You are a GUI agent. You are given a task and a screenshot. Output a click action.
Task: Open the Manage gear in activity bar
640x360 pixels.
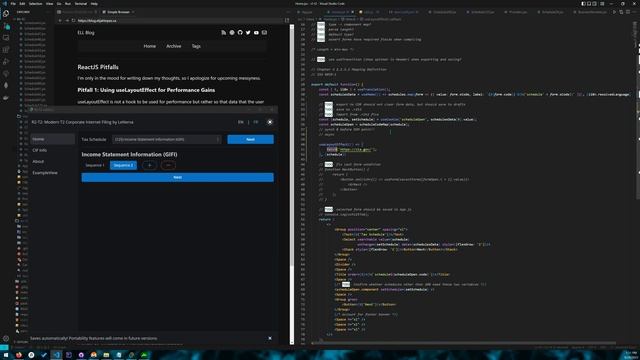tap(6, 338)
